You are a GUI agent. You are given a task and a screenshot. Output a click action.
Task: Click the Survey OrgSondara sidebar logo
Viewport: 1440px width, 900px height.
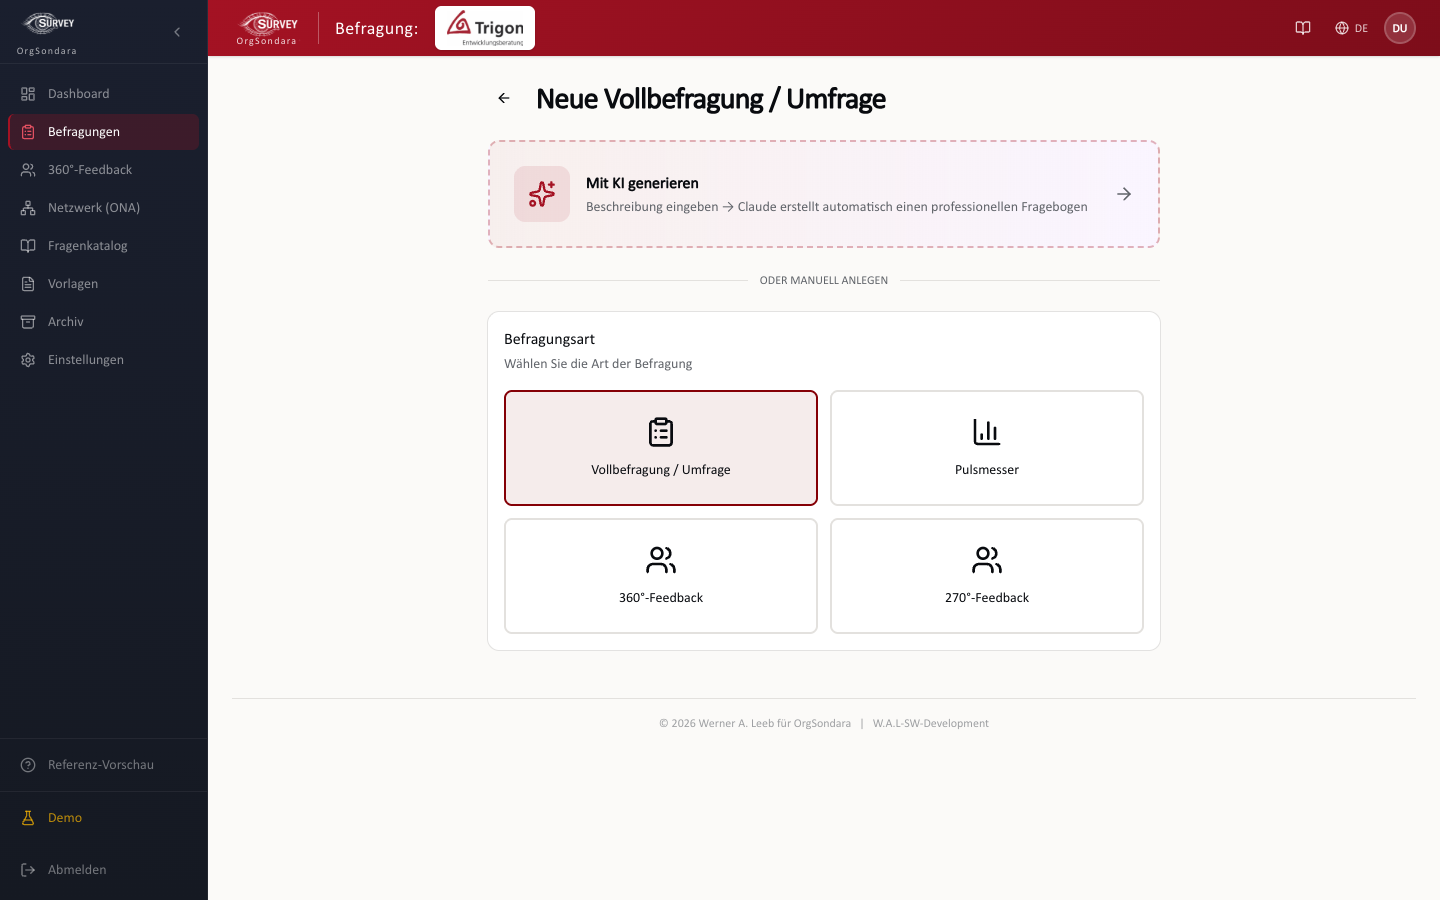(x=48, y=33)
